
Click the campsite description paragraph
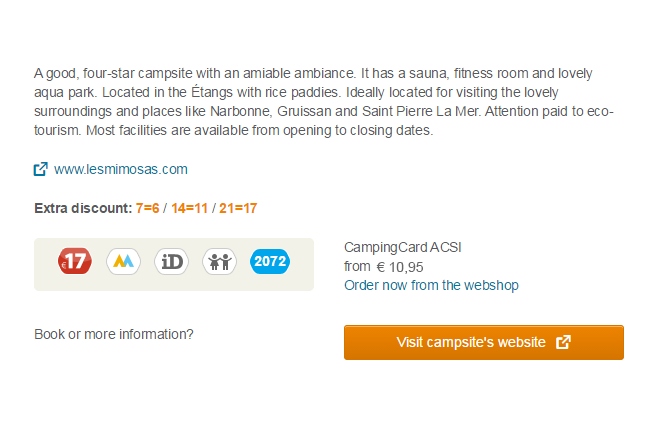324,102
